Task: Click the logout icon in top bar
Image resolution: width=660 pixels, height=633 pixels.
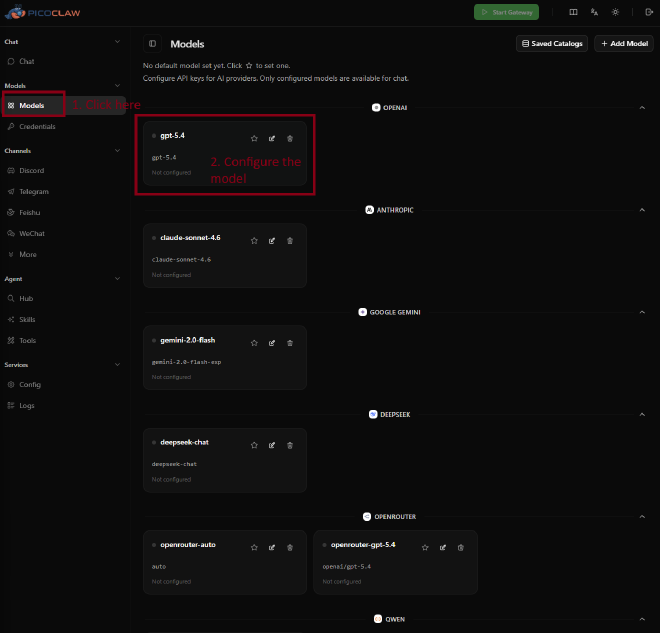Action: (649, 12)
